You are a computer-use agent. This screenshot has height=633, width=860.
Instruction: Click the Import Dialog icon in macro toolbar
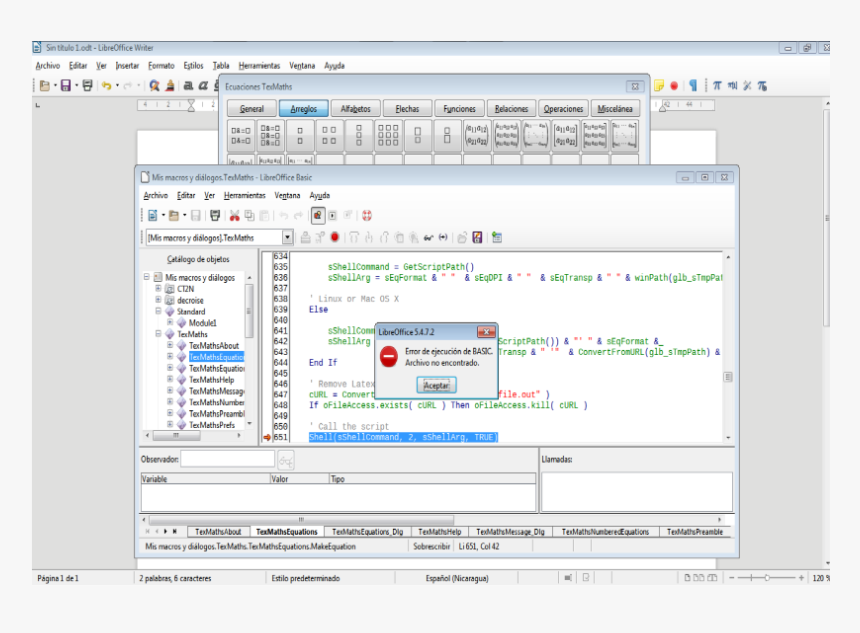pyautogui.click(x=497, y=237)
